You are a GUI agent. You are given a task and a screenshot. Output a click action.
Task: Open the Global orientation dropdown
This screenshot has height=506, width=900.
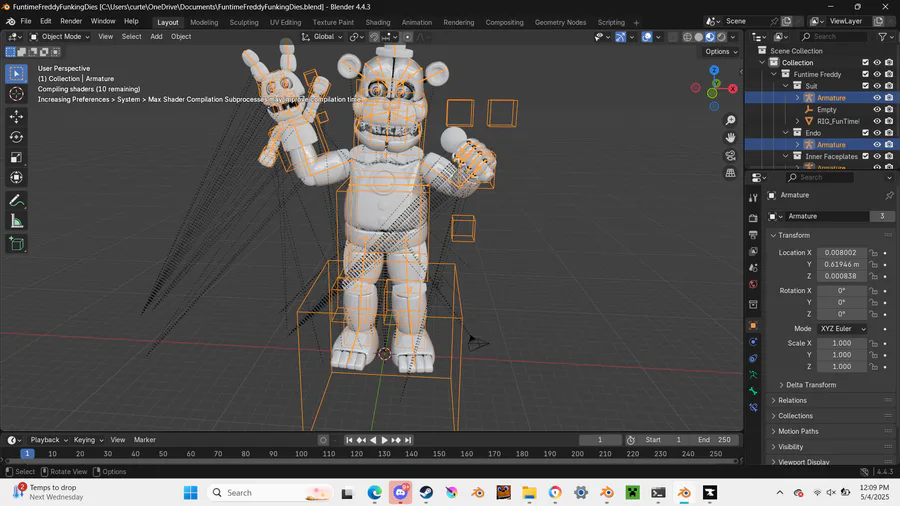click(x=322, y=37)
